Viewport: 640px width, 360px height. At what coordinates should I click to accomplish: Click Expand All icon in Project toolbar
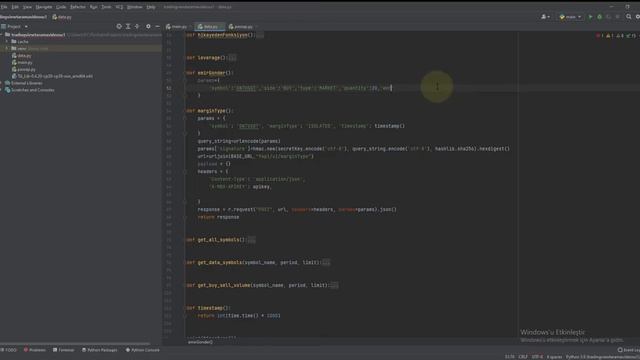coord(128,26)
